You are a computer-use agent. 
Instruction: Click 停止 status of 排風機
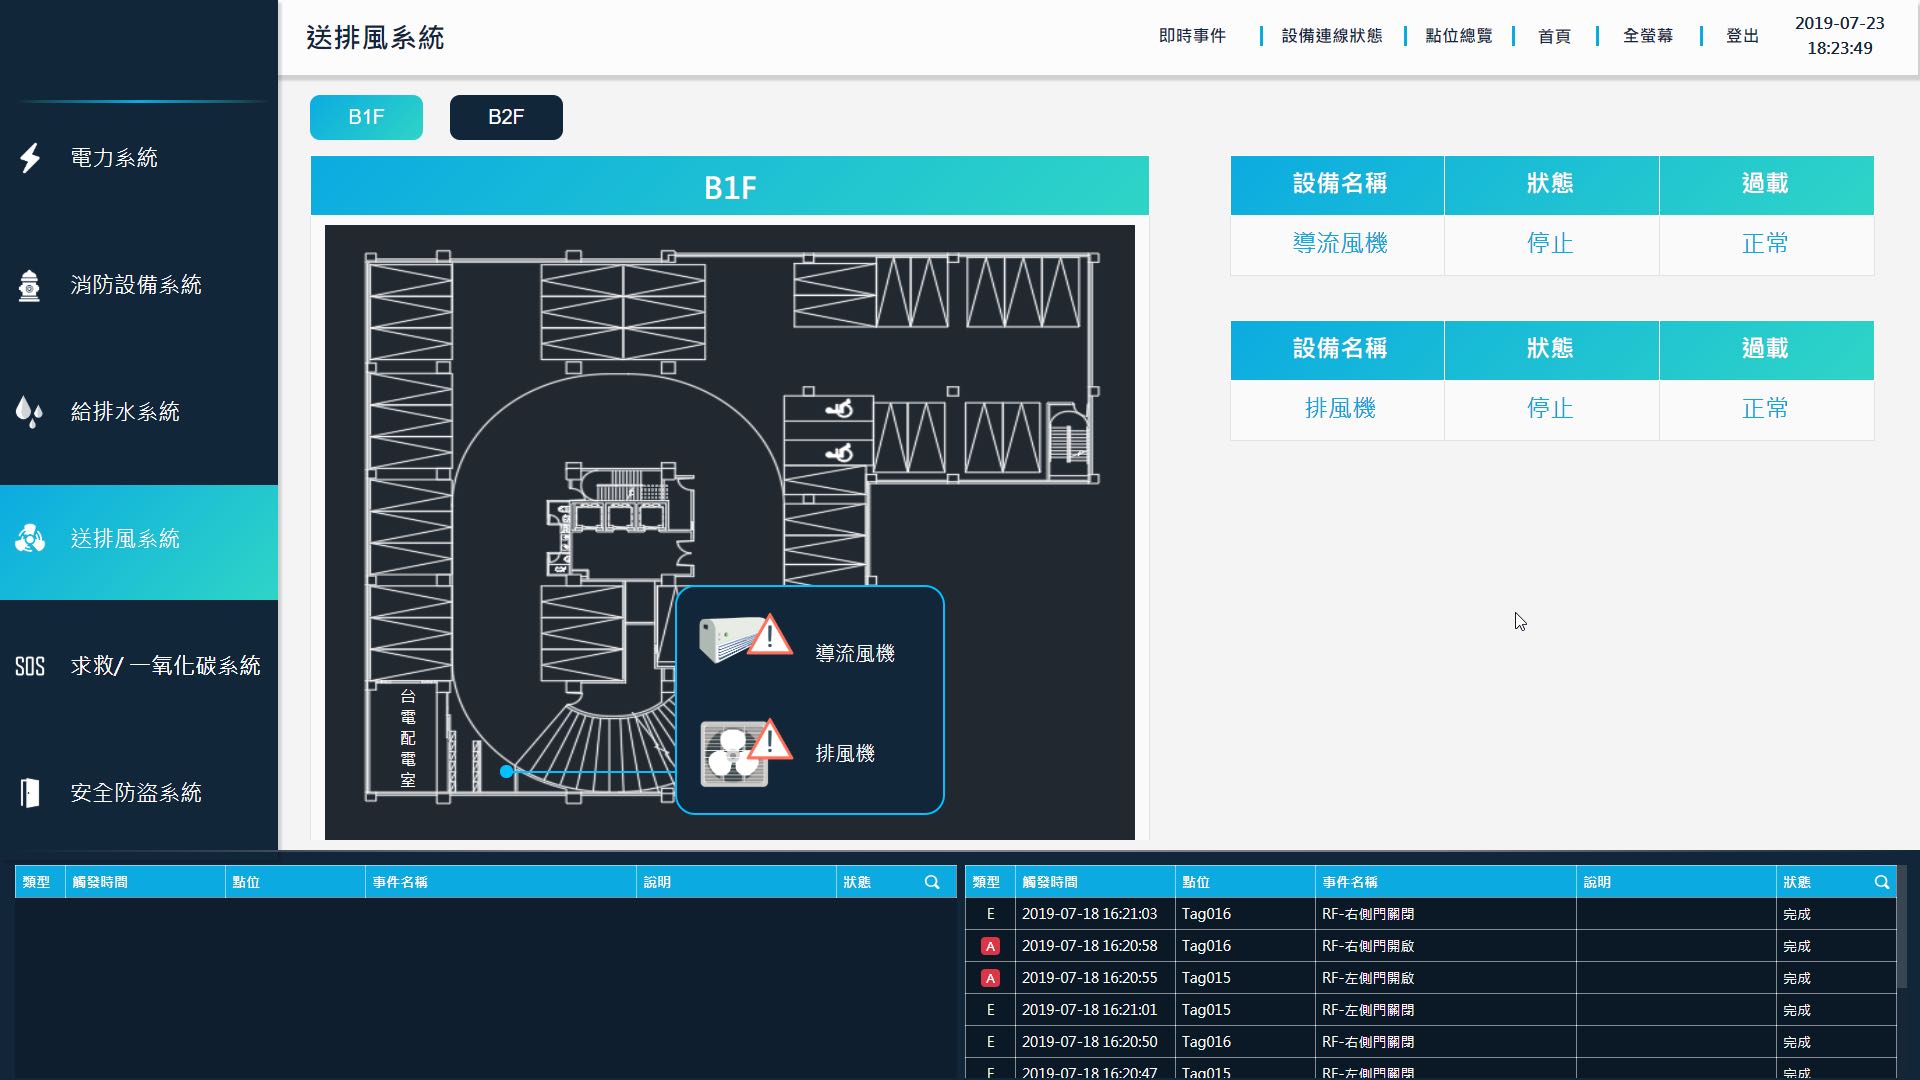point(1550,409)
